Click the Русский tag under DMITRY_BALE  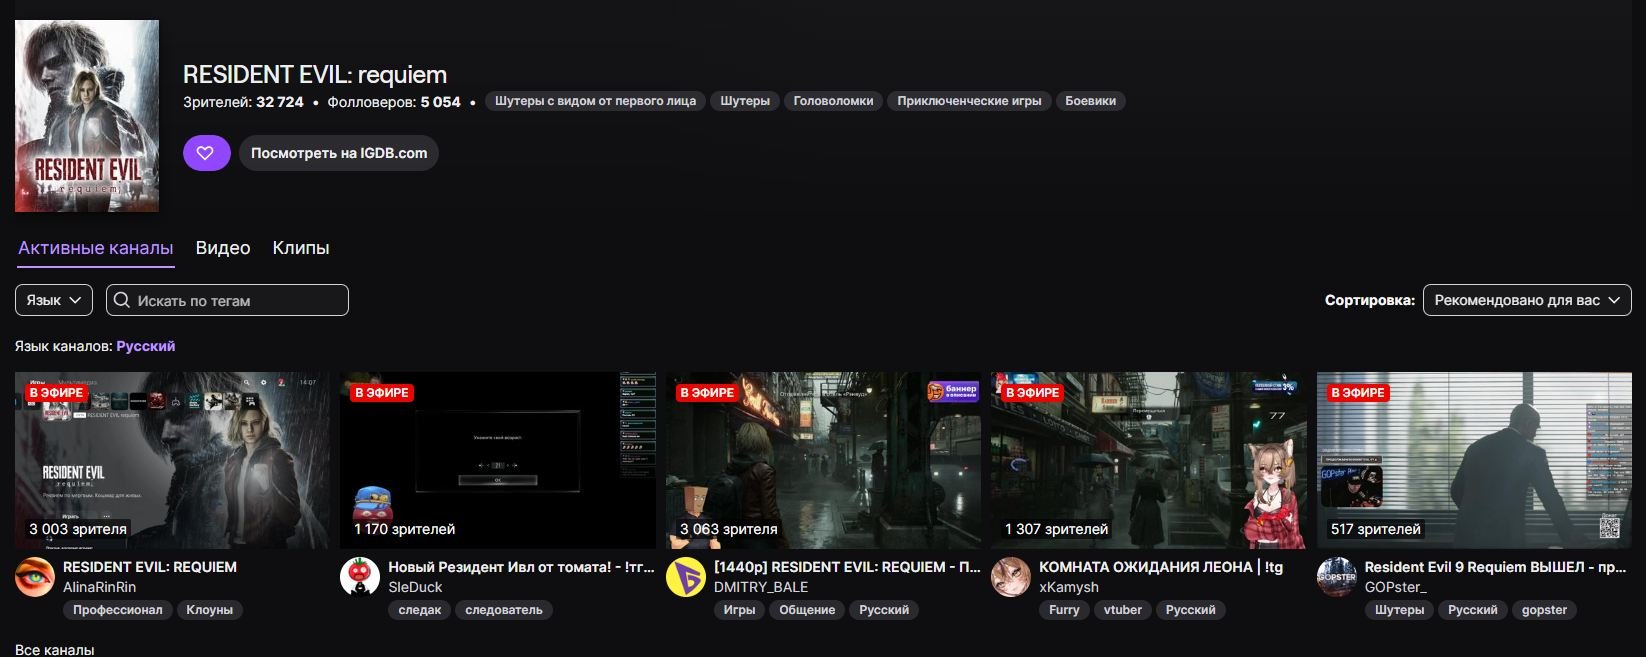884,610
